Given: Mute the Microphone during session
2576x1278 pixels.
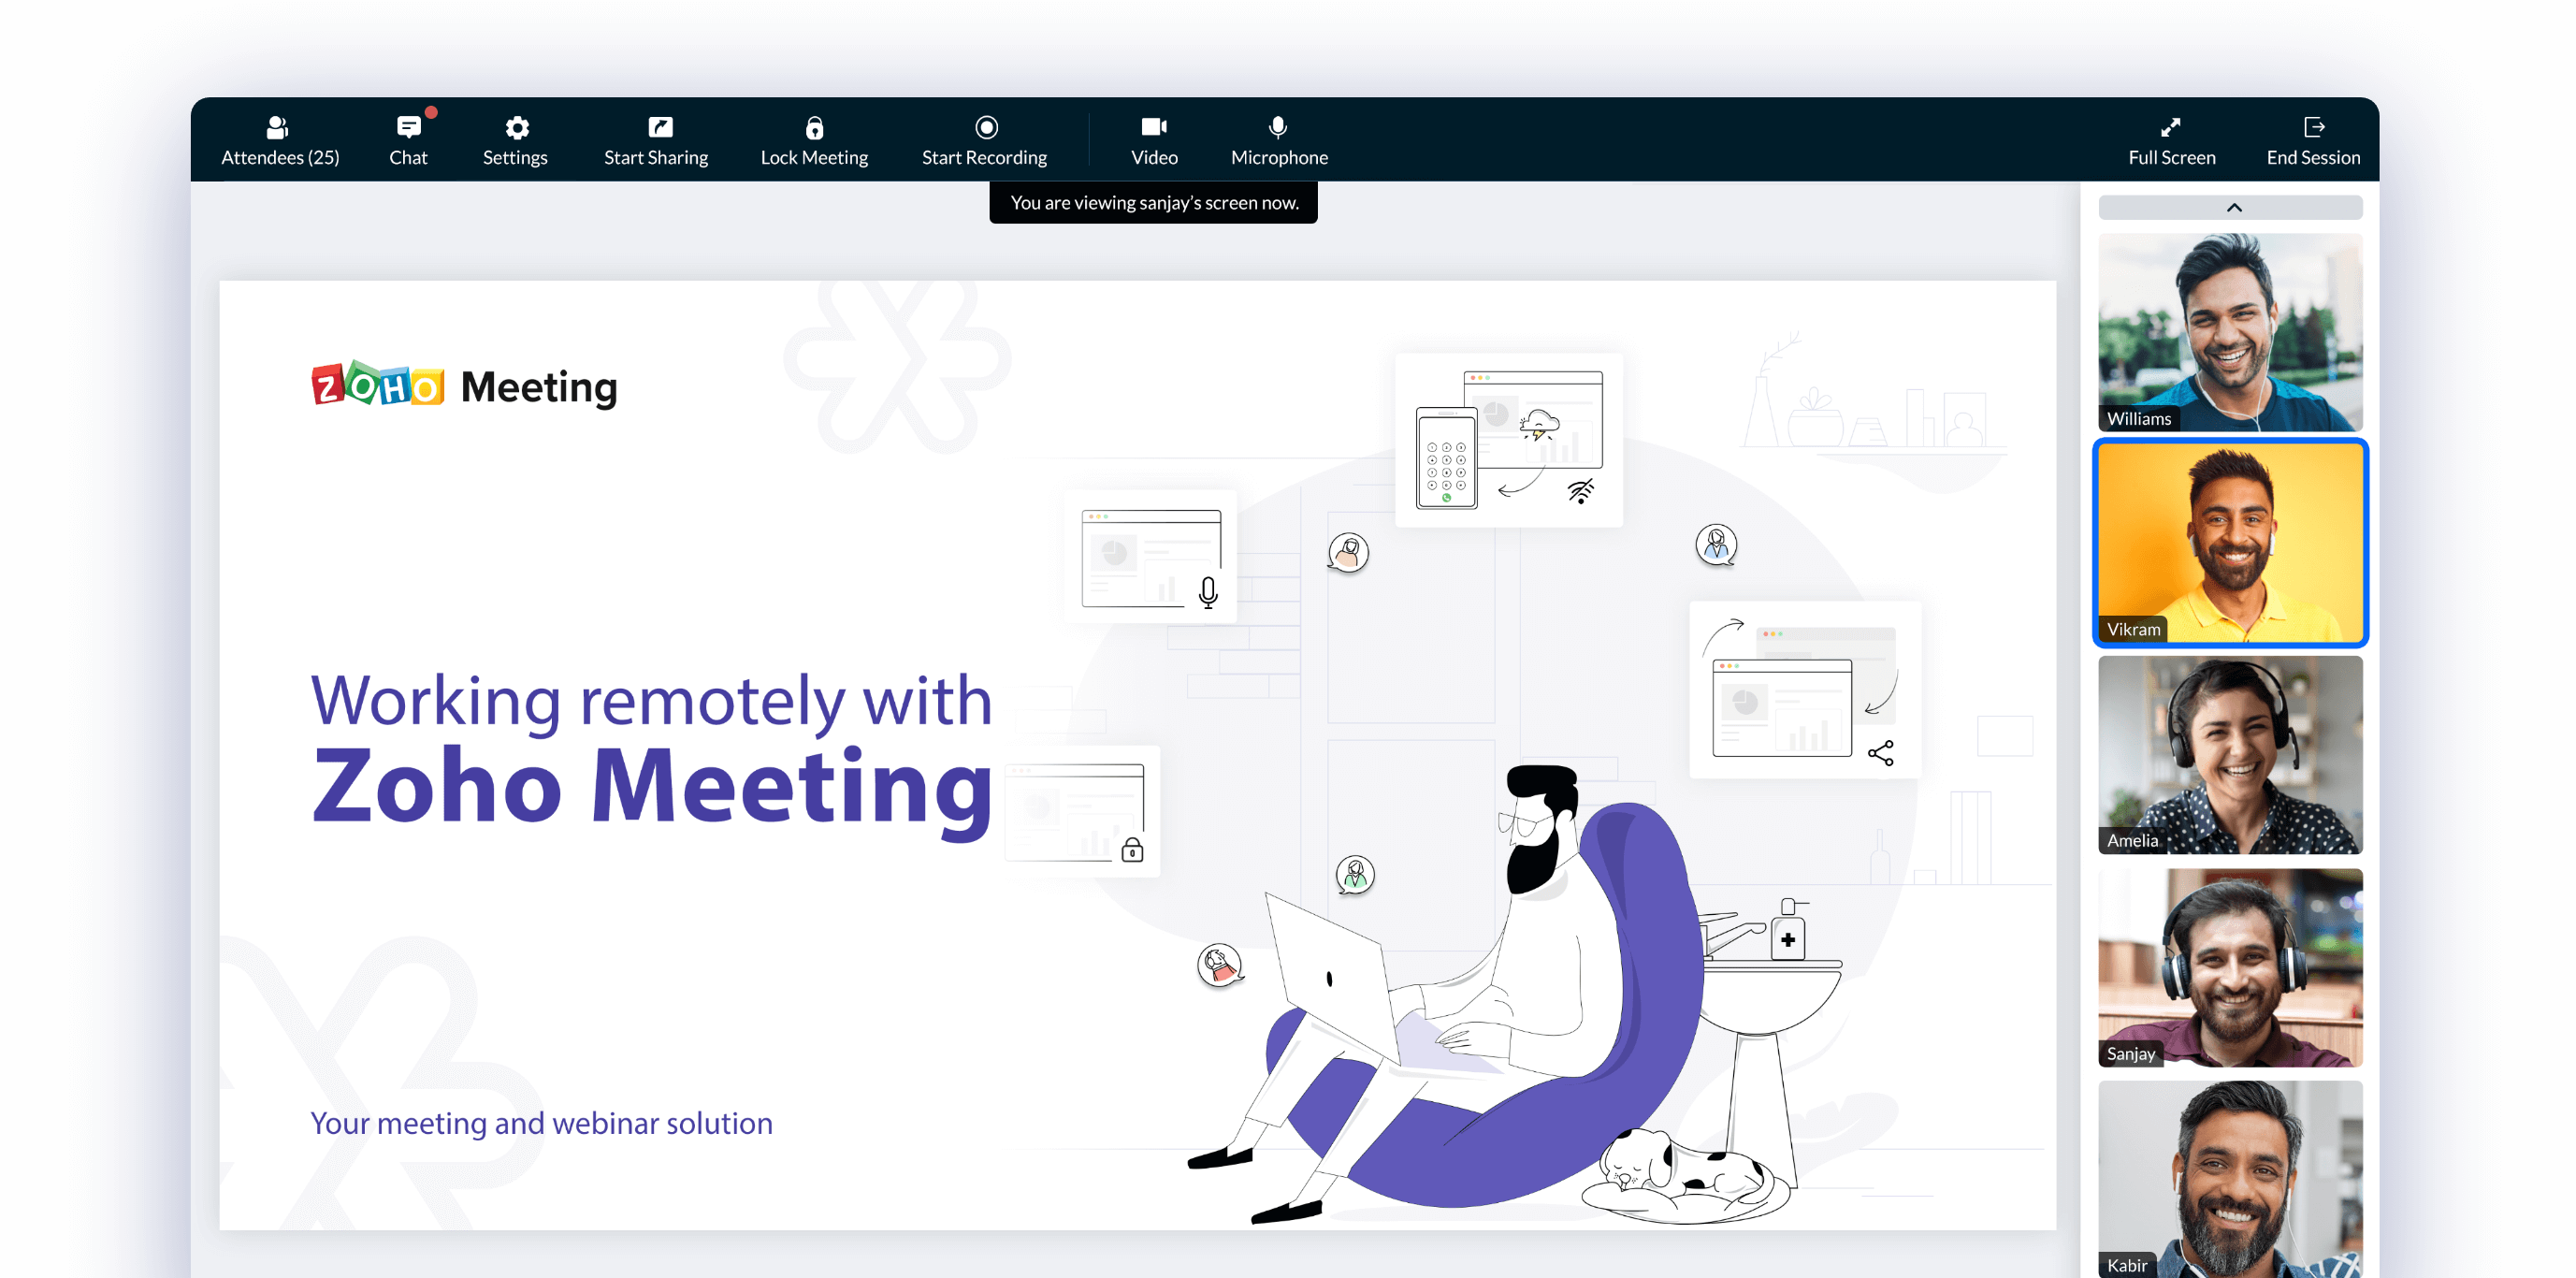Looking at the screenshot, I should click(1278, 138).
